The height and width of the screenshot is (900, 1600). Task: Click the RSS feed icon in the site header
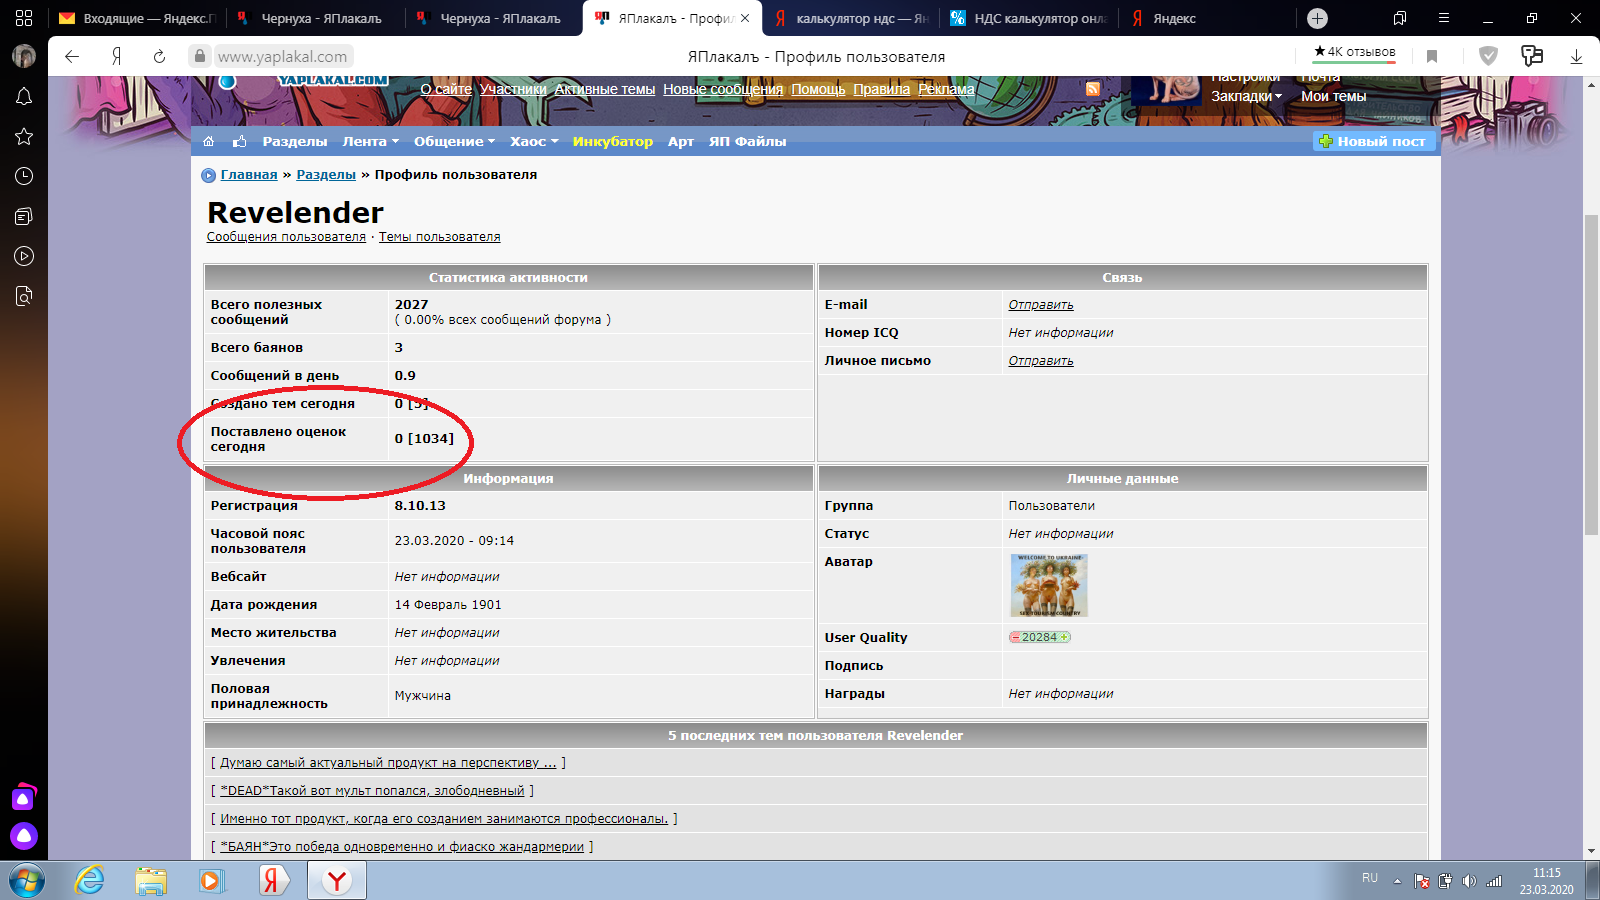coord(1092,89)
